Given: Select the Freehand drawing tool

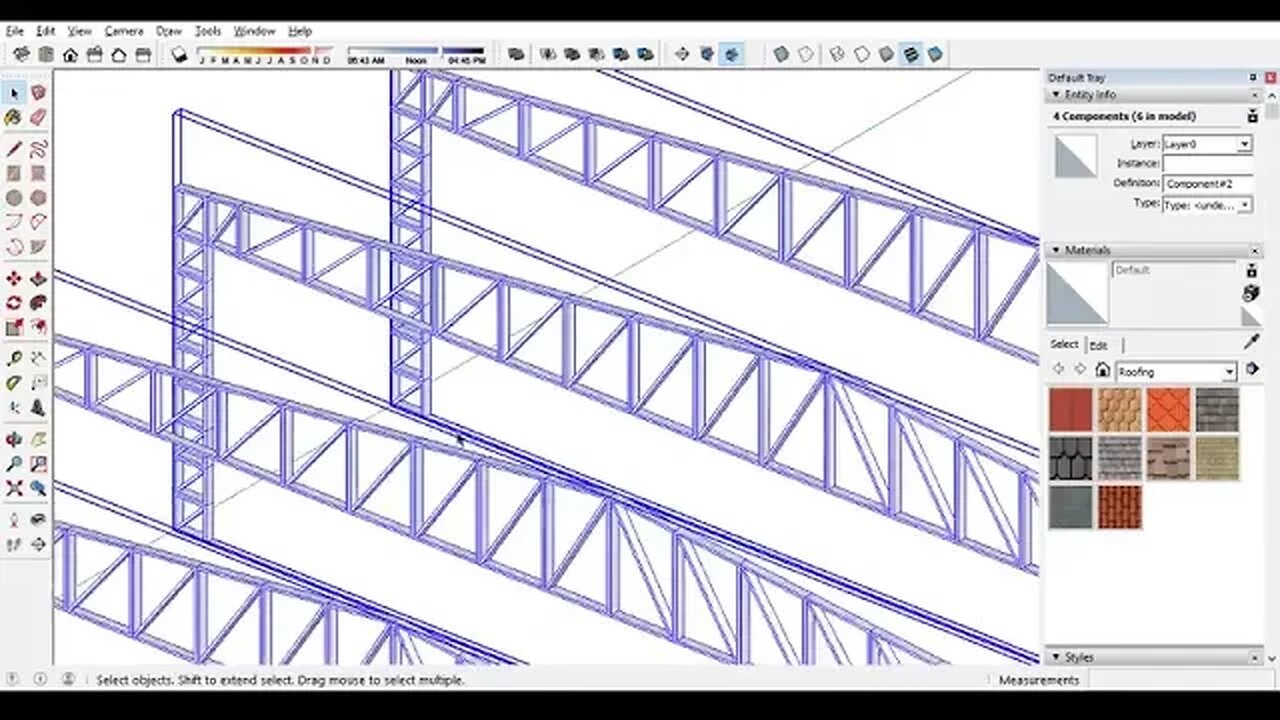Looking at the screenshot, I should coord(38,150).
